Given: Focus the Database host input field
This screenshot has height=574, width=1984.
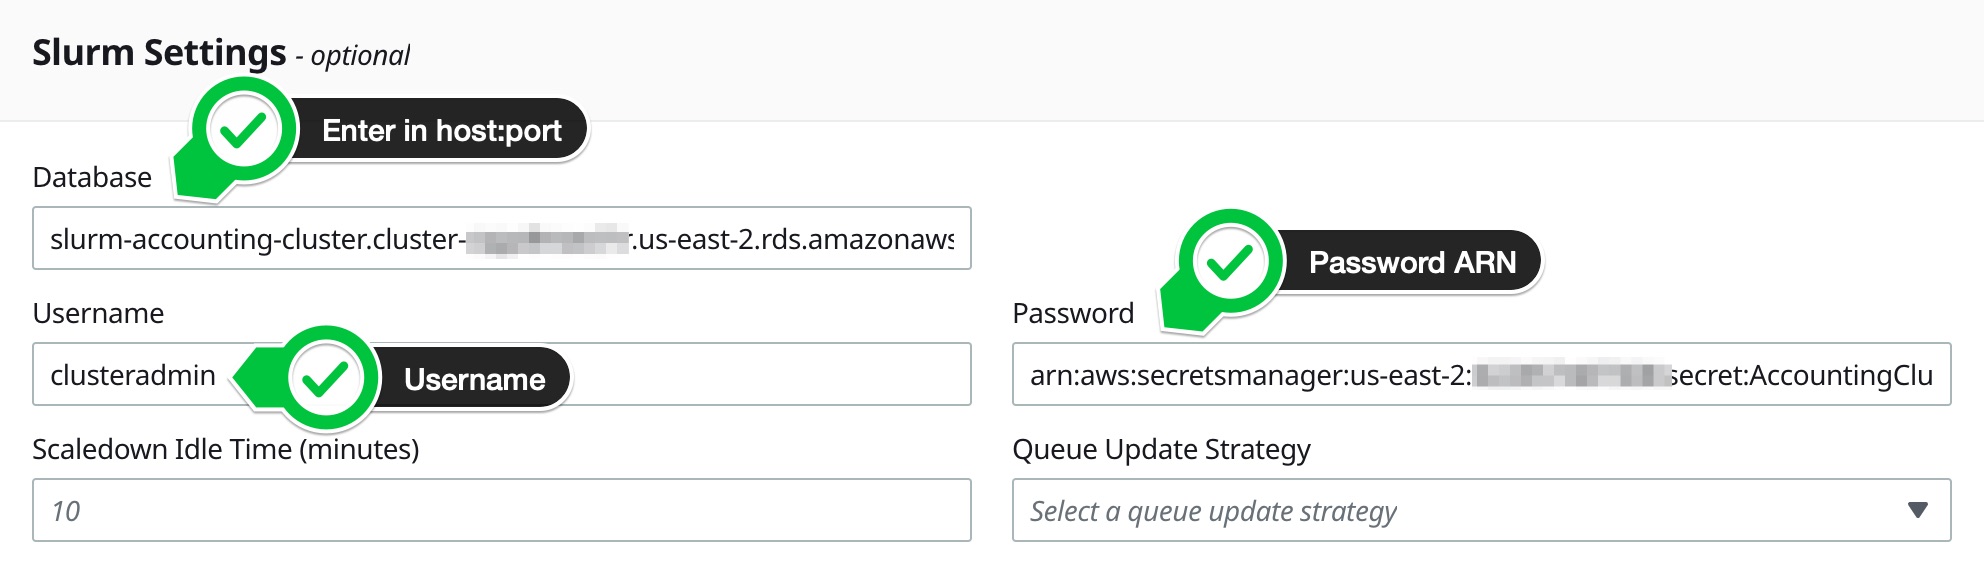Looking at the screenshot, I should pyautogui.click(x=502, y=238).
